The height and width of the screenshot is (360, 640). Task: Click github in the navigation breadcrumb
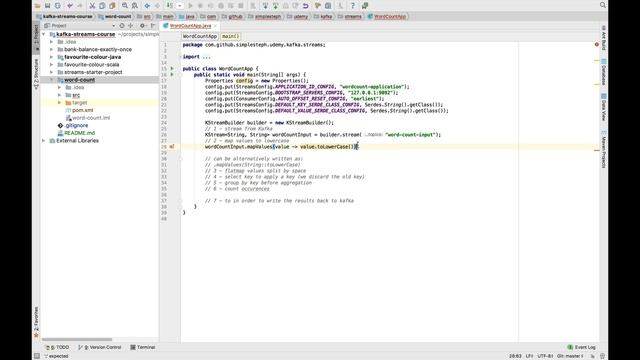point(232,17)
